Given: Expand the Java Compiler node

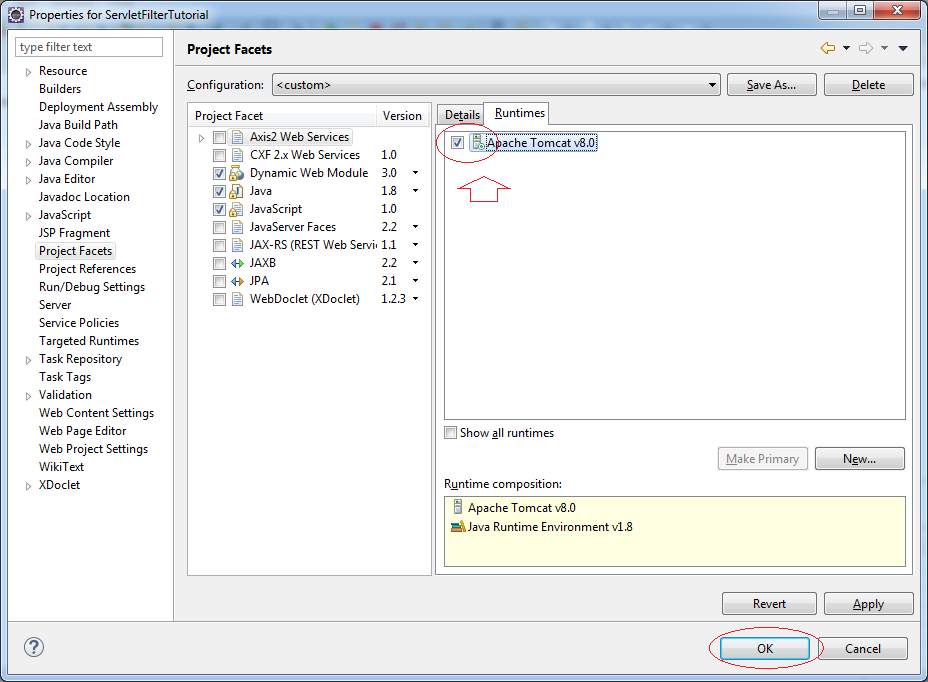Looking at the screenshot, I should (28, 162).
